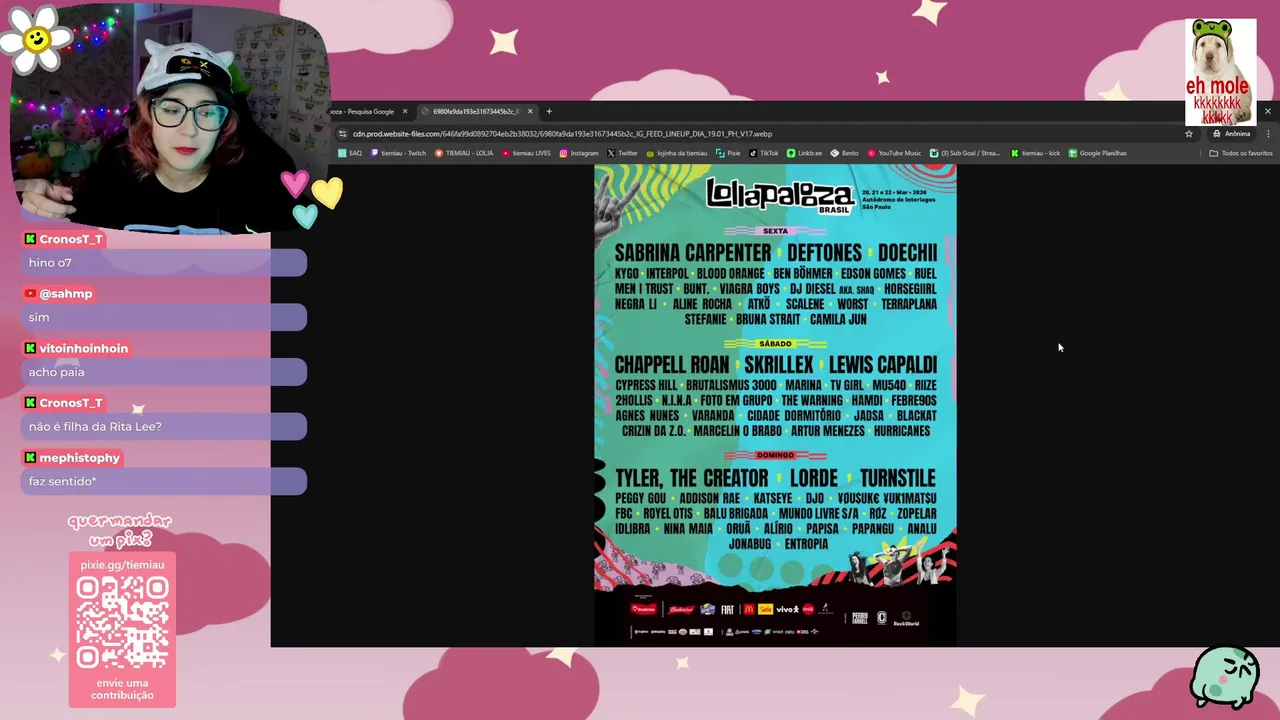
Task: Click the Lollapalooza lineup poster image
Action: (x=775, y=405)
